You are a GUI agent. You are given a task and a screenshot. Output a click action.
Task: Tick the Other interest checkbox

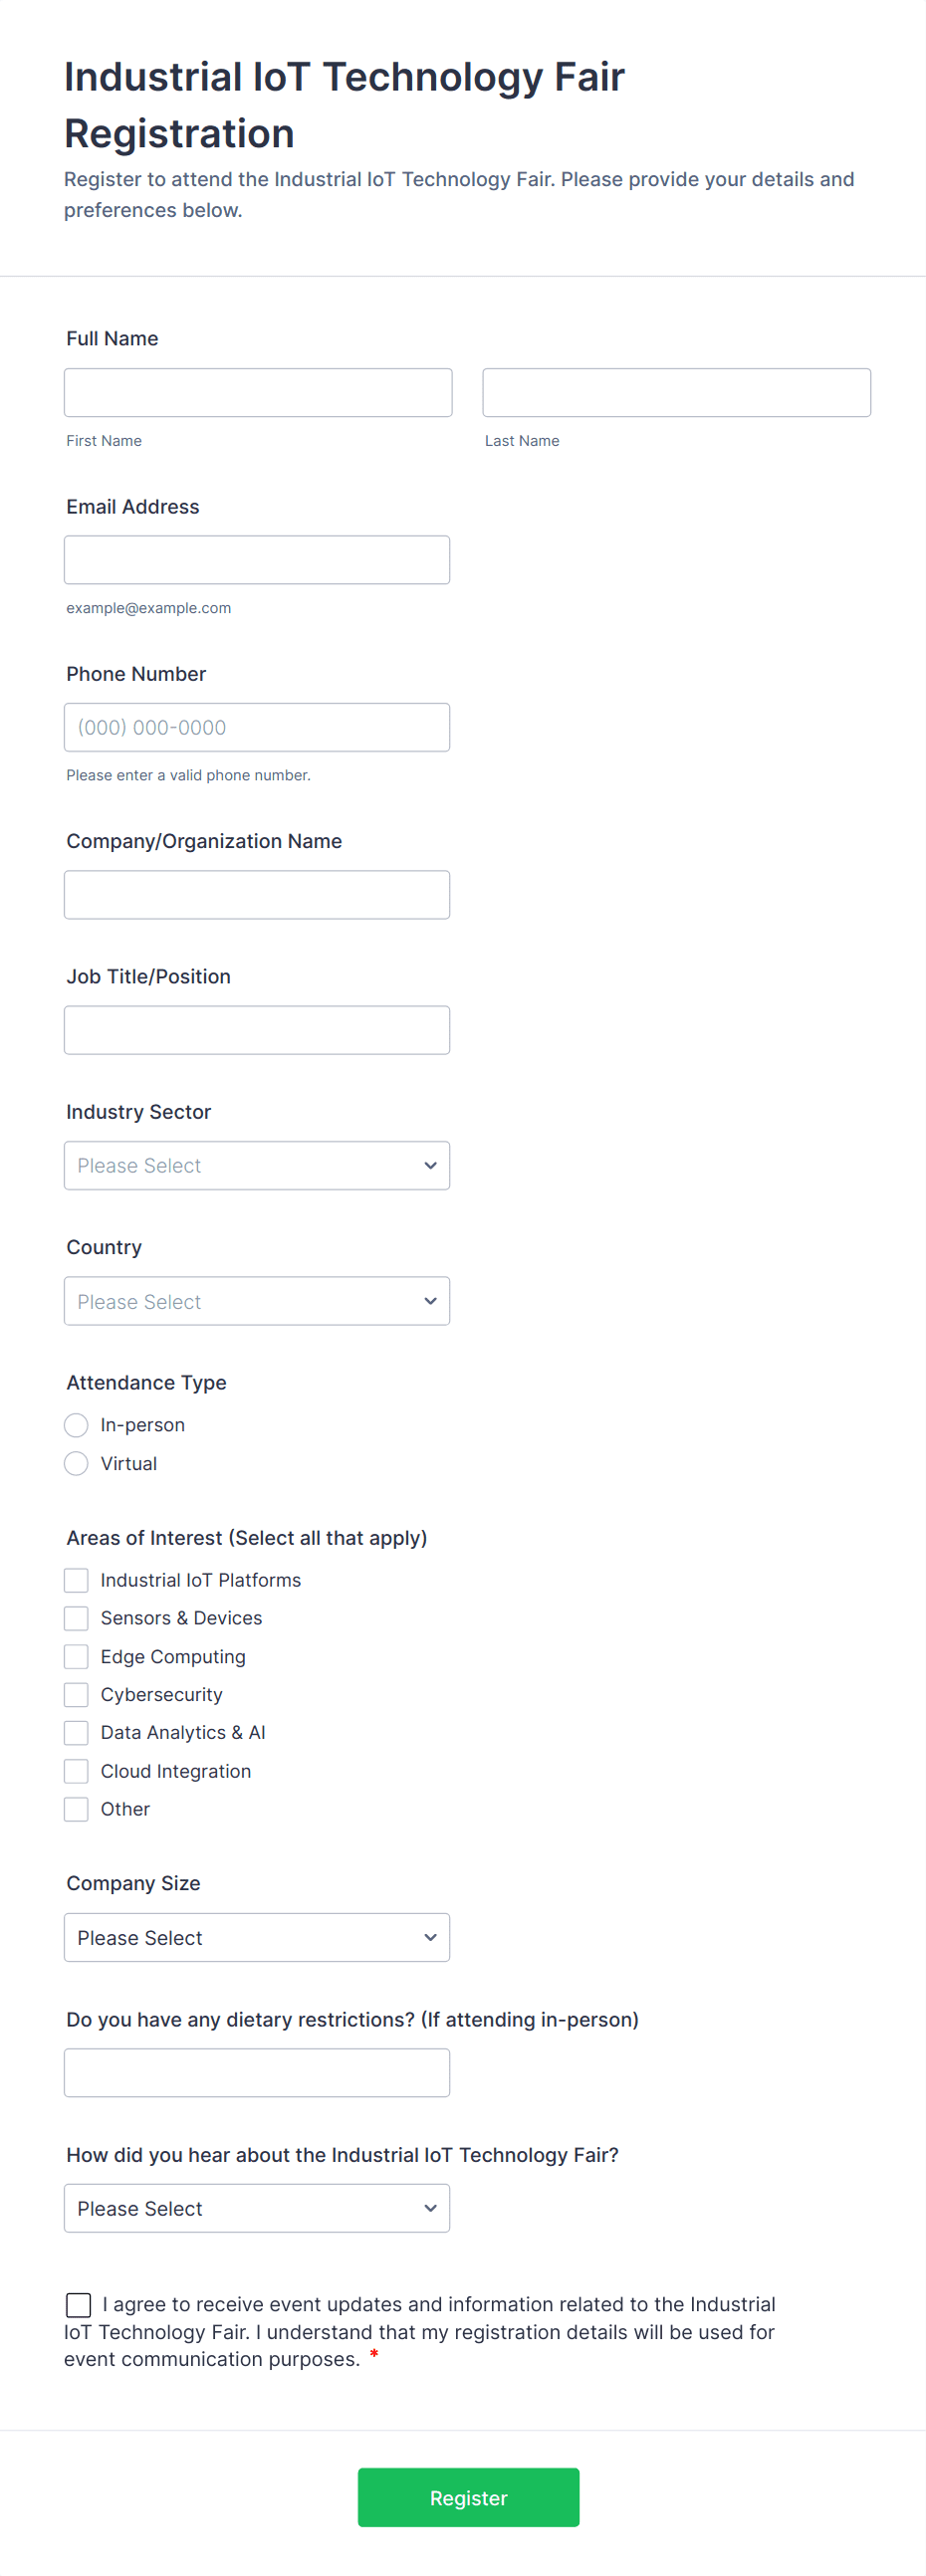pyautogui.click(x=76, y=1808)
